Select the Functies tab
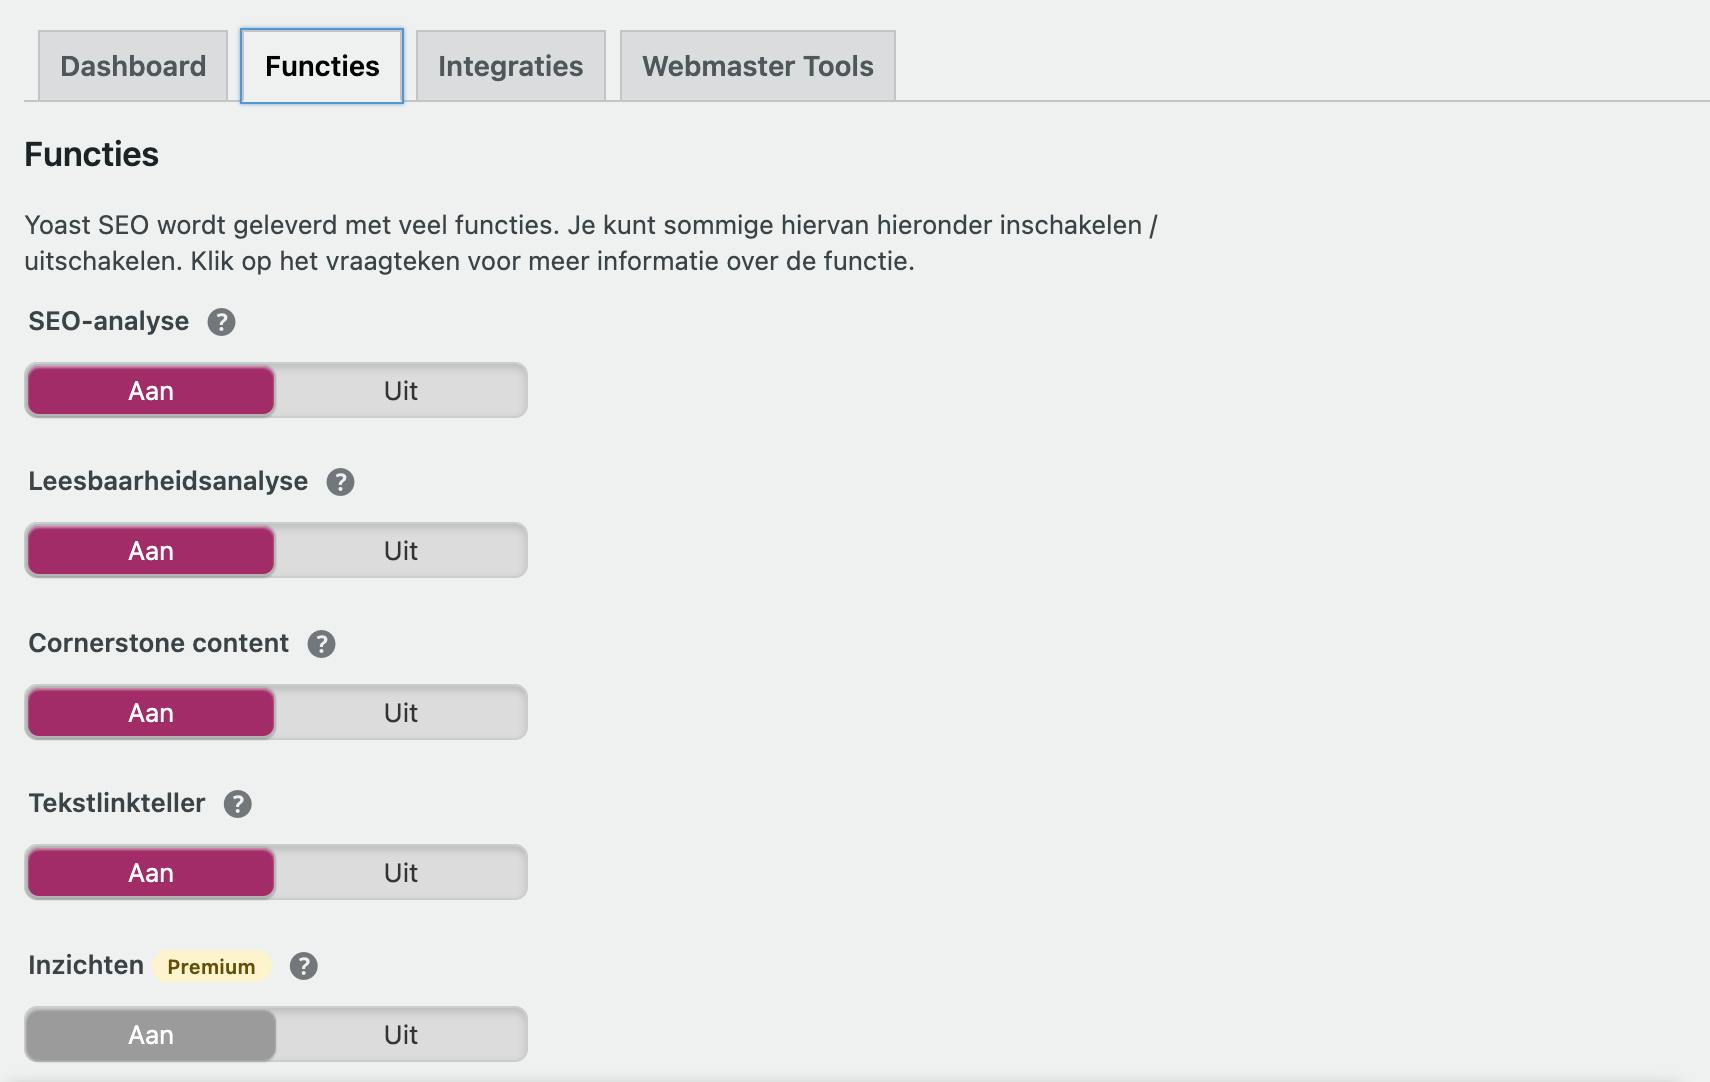 322,66
